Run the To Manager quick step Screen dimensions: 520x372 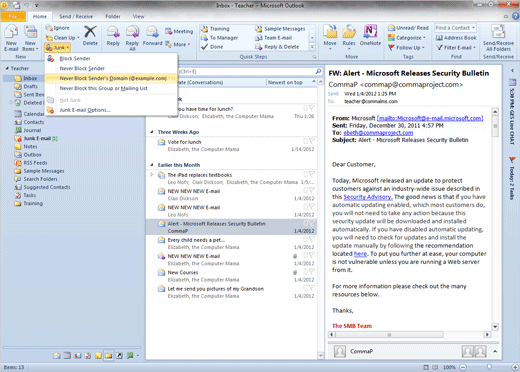pos(220,38)
